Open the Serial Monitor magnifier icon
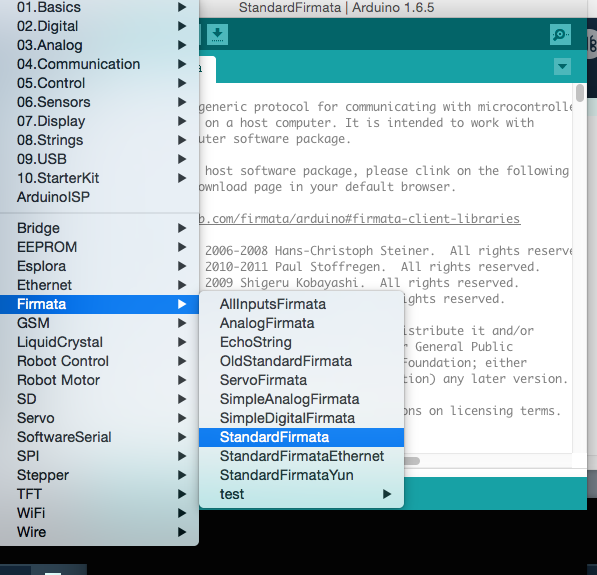Image resolution: width=597 pixels, height=575 pixels. click(x=560, y=35)
